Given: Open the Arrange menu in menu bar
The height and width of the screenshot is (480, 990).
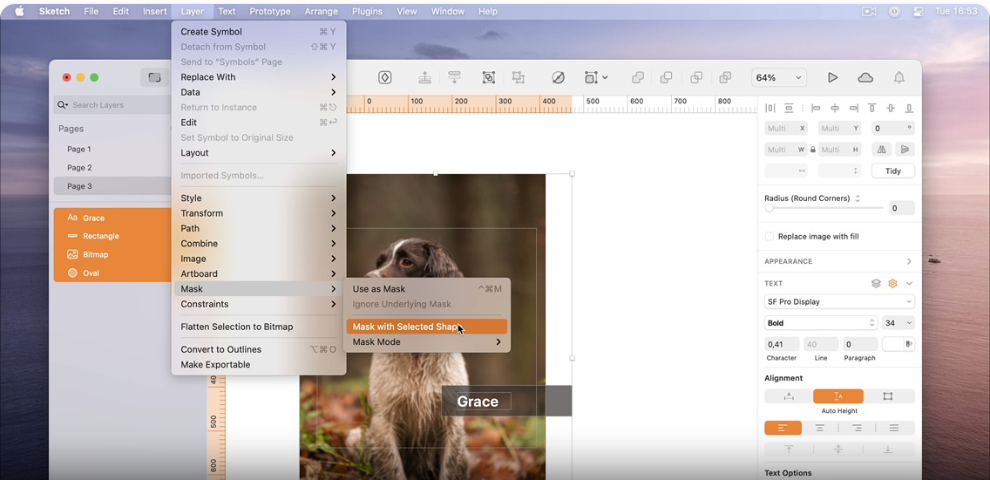Looking at the screenshot, I should coord(321,11).
